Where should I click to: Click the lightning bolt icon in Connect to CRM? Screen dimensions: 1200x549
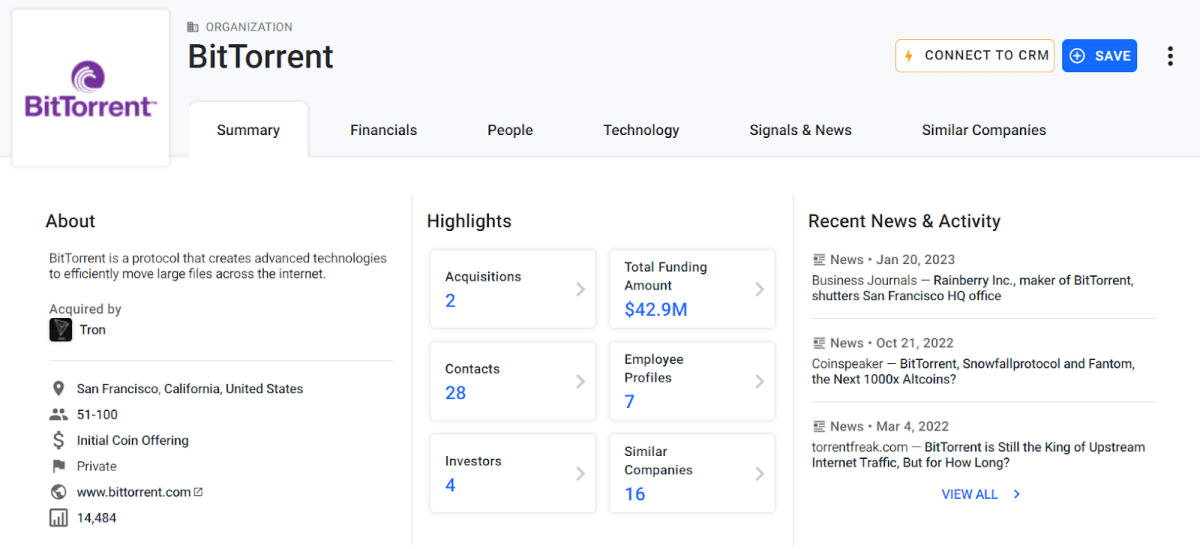tap(909, 56)
